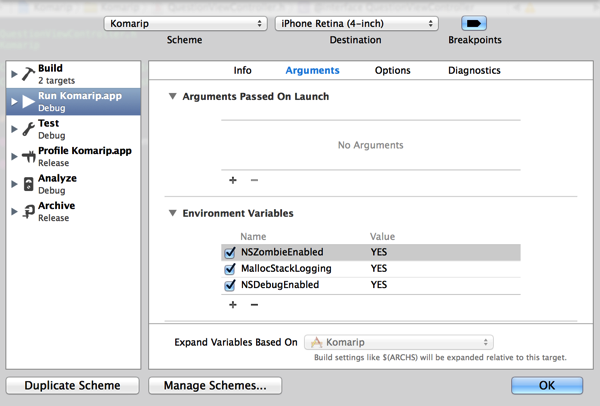
Task: Click the Komarip app icon in the Expand Variables popup
Action: click(316, 342)
